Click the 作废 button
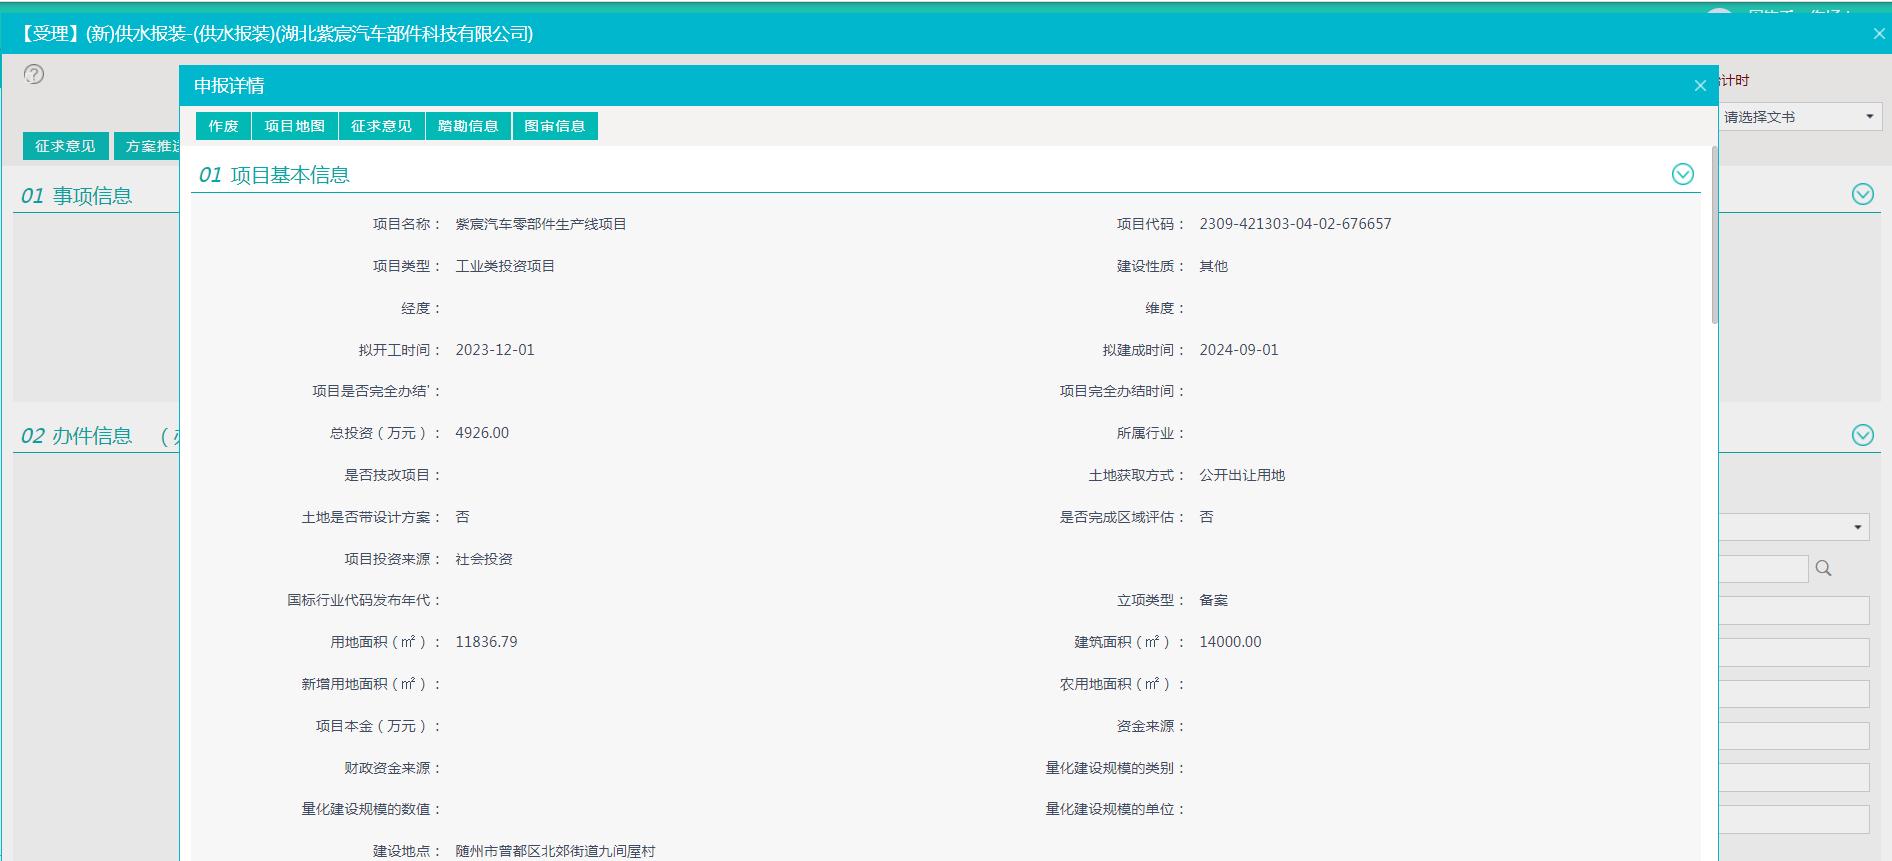Screen dimensions: 1892x861 223,126
